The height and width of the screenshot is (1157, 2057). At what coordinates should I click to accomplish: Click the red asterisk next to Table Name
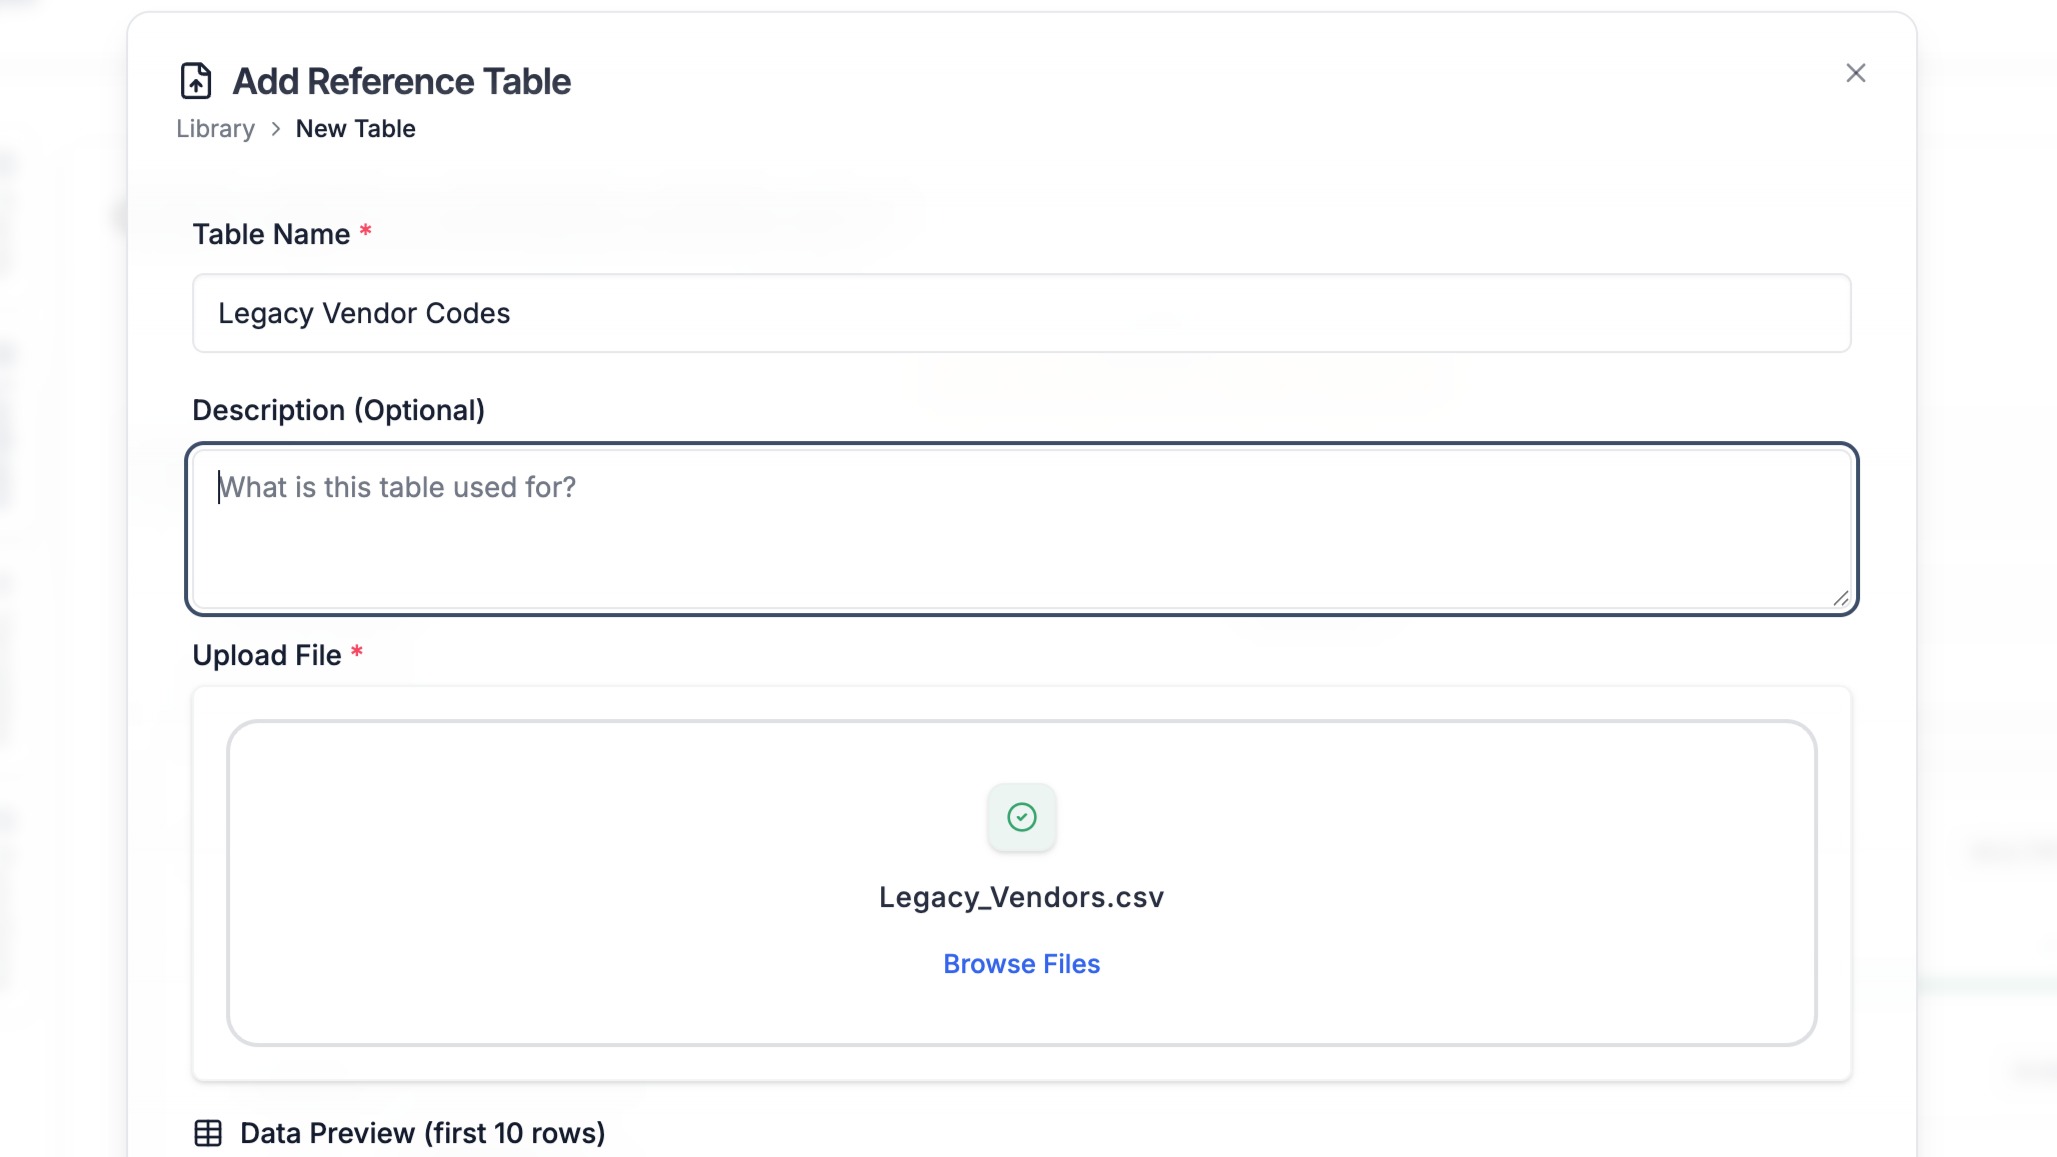point(366,229)
